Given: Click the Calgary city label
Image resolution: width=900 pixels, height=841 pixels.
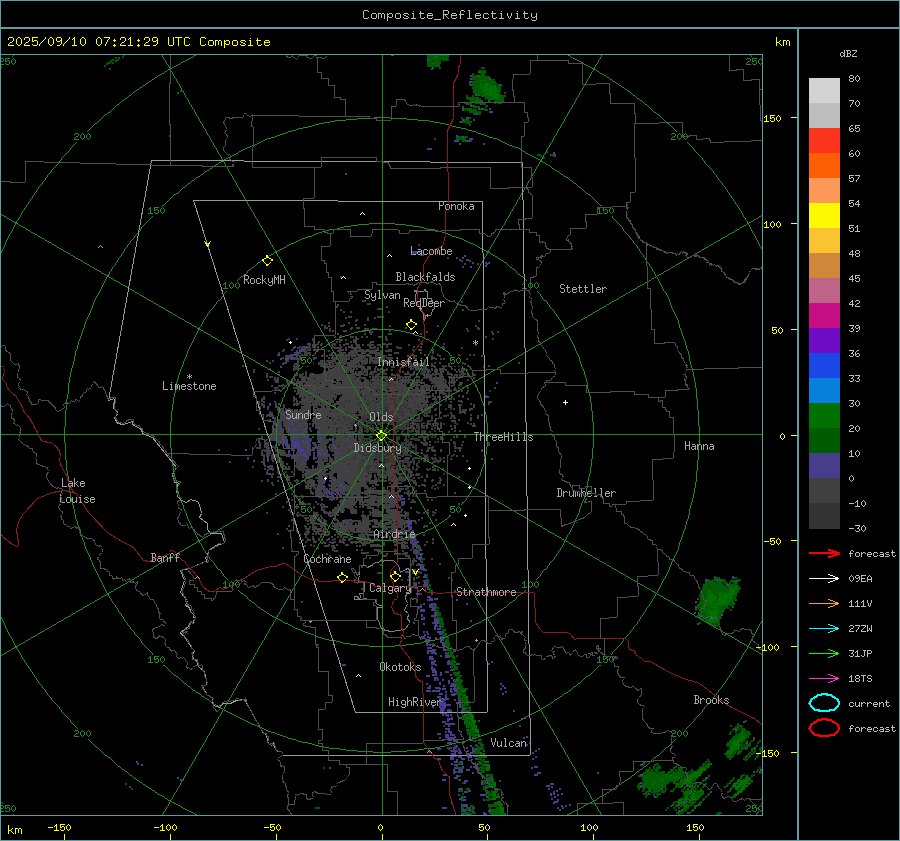Looking at the screenshot, I should click(390, 588).
